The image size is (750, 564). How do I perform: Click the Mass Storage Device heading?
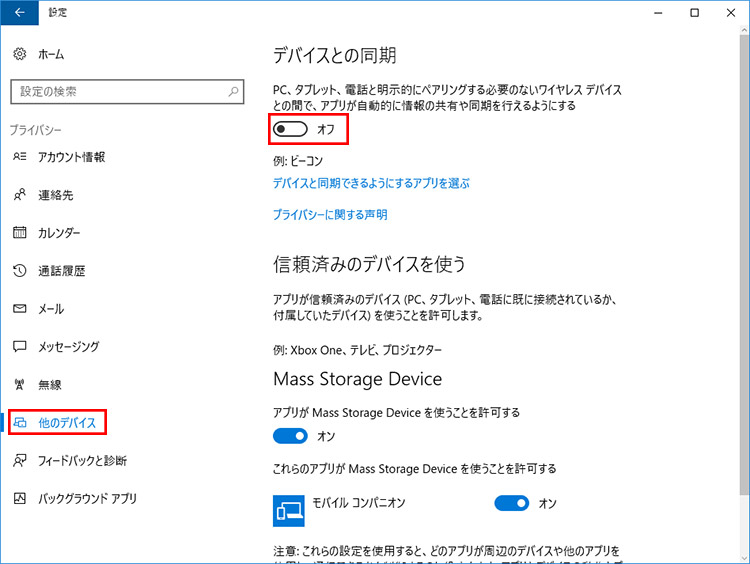(357, 379)
